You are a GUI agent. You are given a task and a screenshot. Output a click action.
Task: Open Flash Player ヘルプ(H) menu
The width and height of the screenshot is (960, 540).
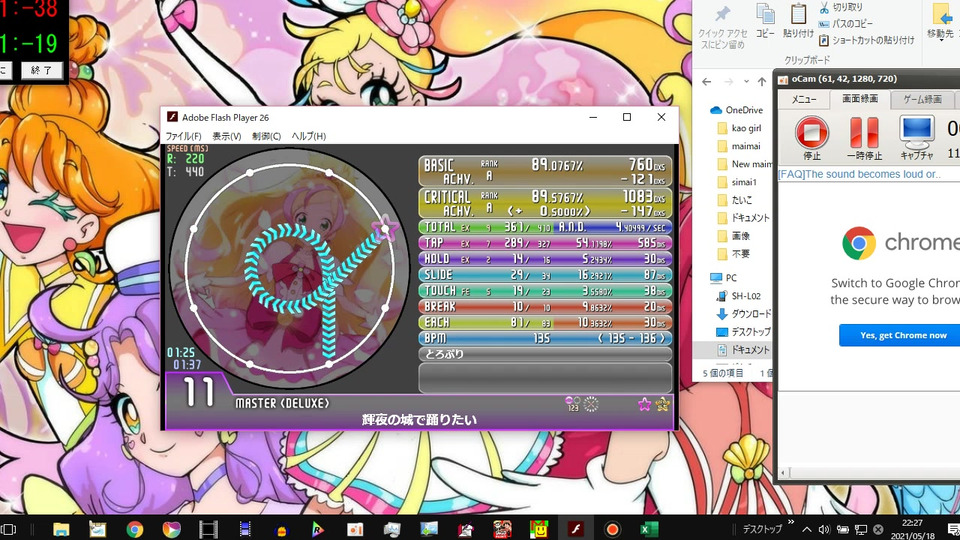309,136
